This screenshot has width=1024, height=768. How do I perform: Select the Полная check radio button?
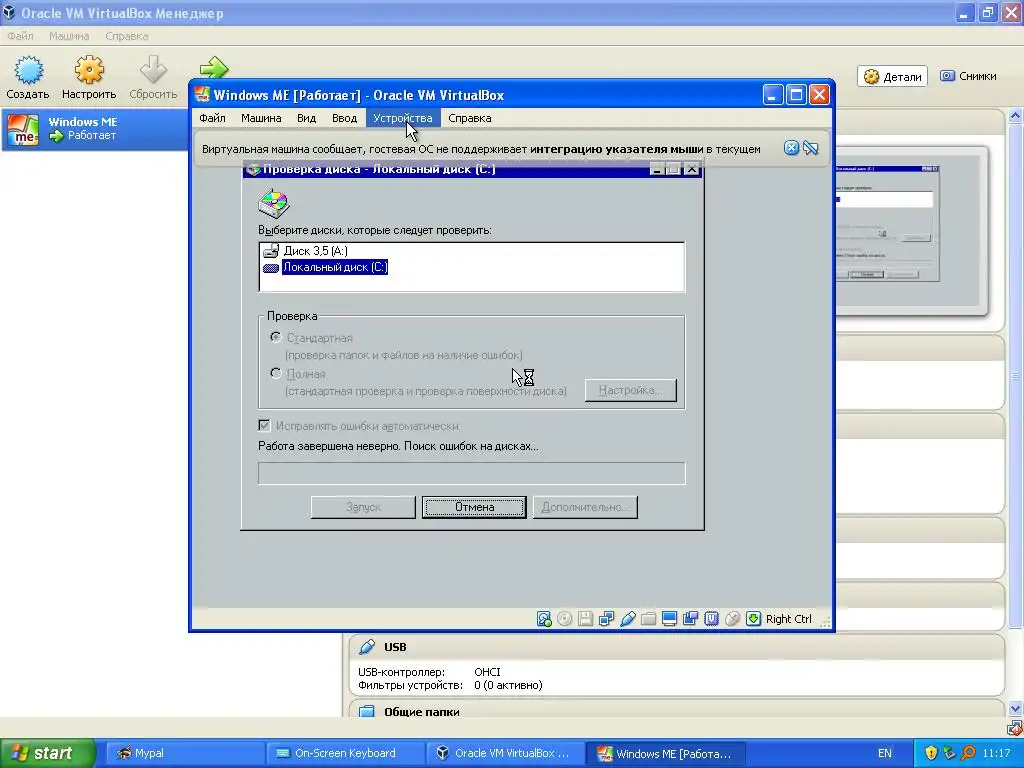click(276, 374)
